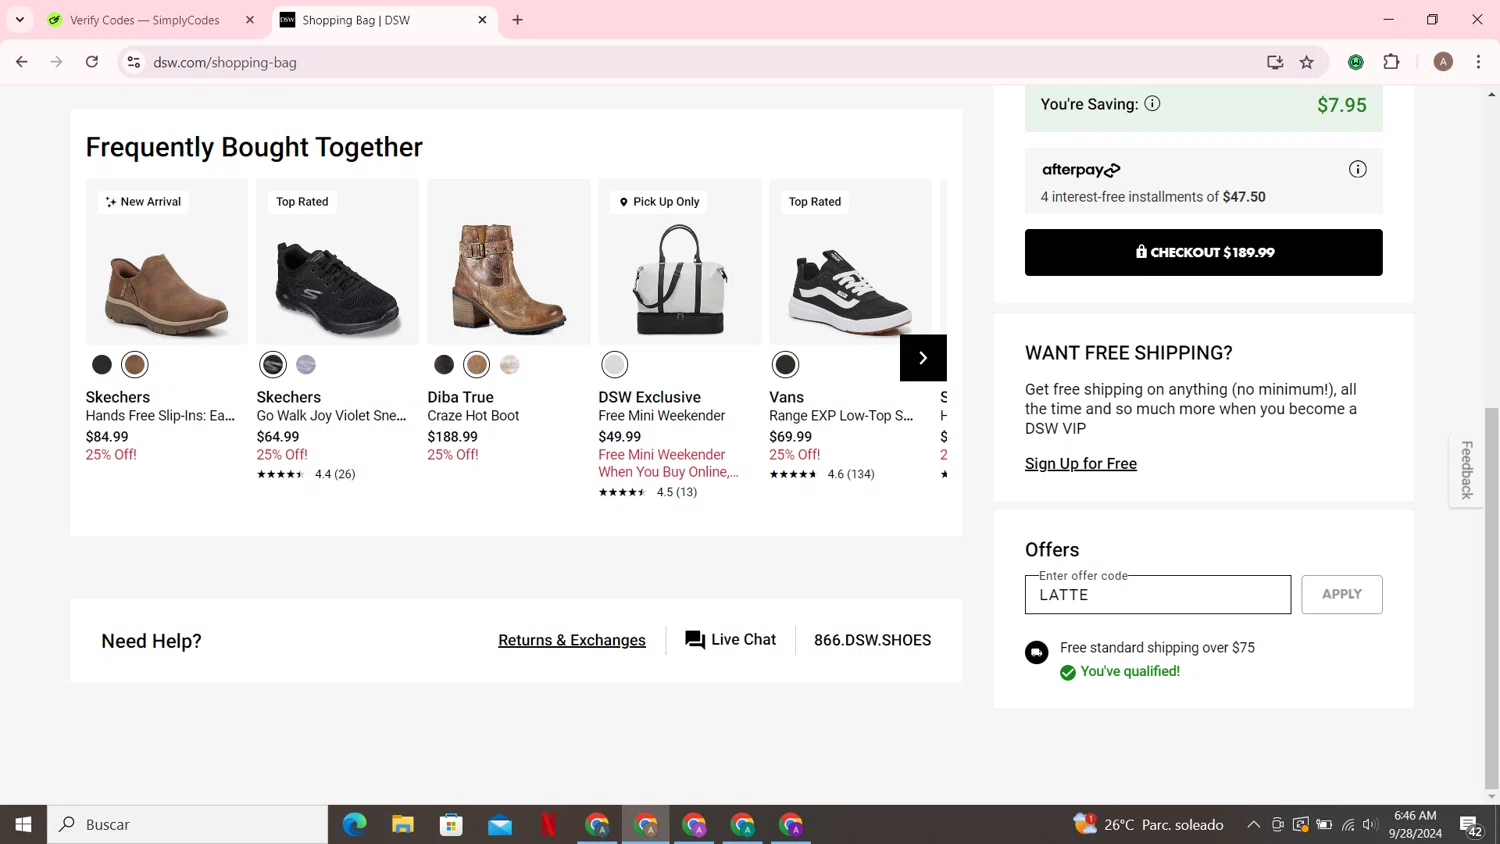Image resolution: width=1500 pixels, height=844 pixels.
Task: Select black swatch for Diba True boot
Action: (x=444, y=365)
